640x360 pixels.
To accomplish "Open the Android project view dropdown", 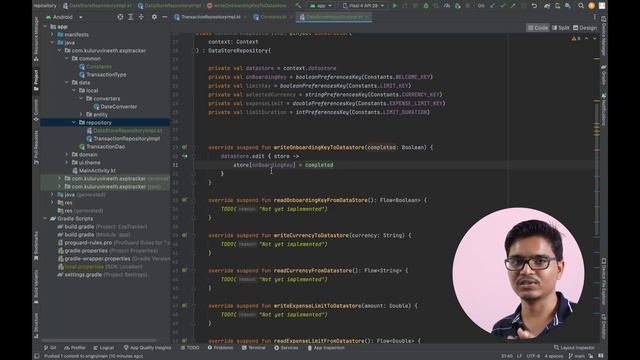I will point(64,17).
